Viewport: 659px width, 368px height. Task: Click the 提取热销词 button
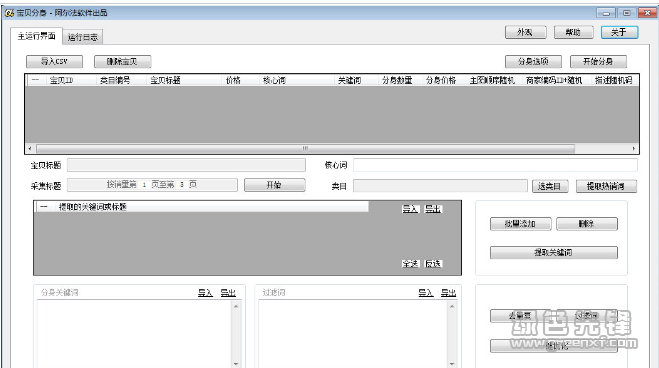click(x=606, y=186)
